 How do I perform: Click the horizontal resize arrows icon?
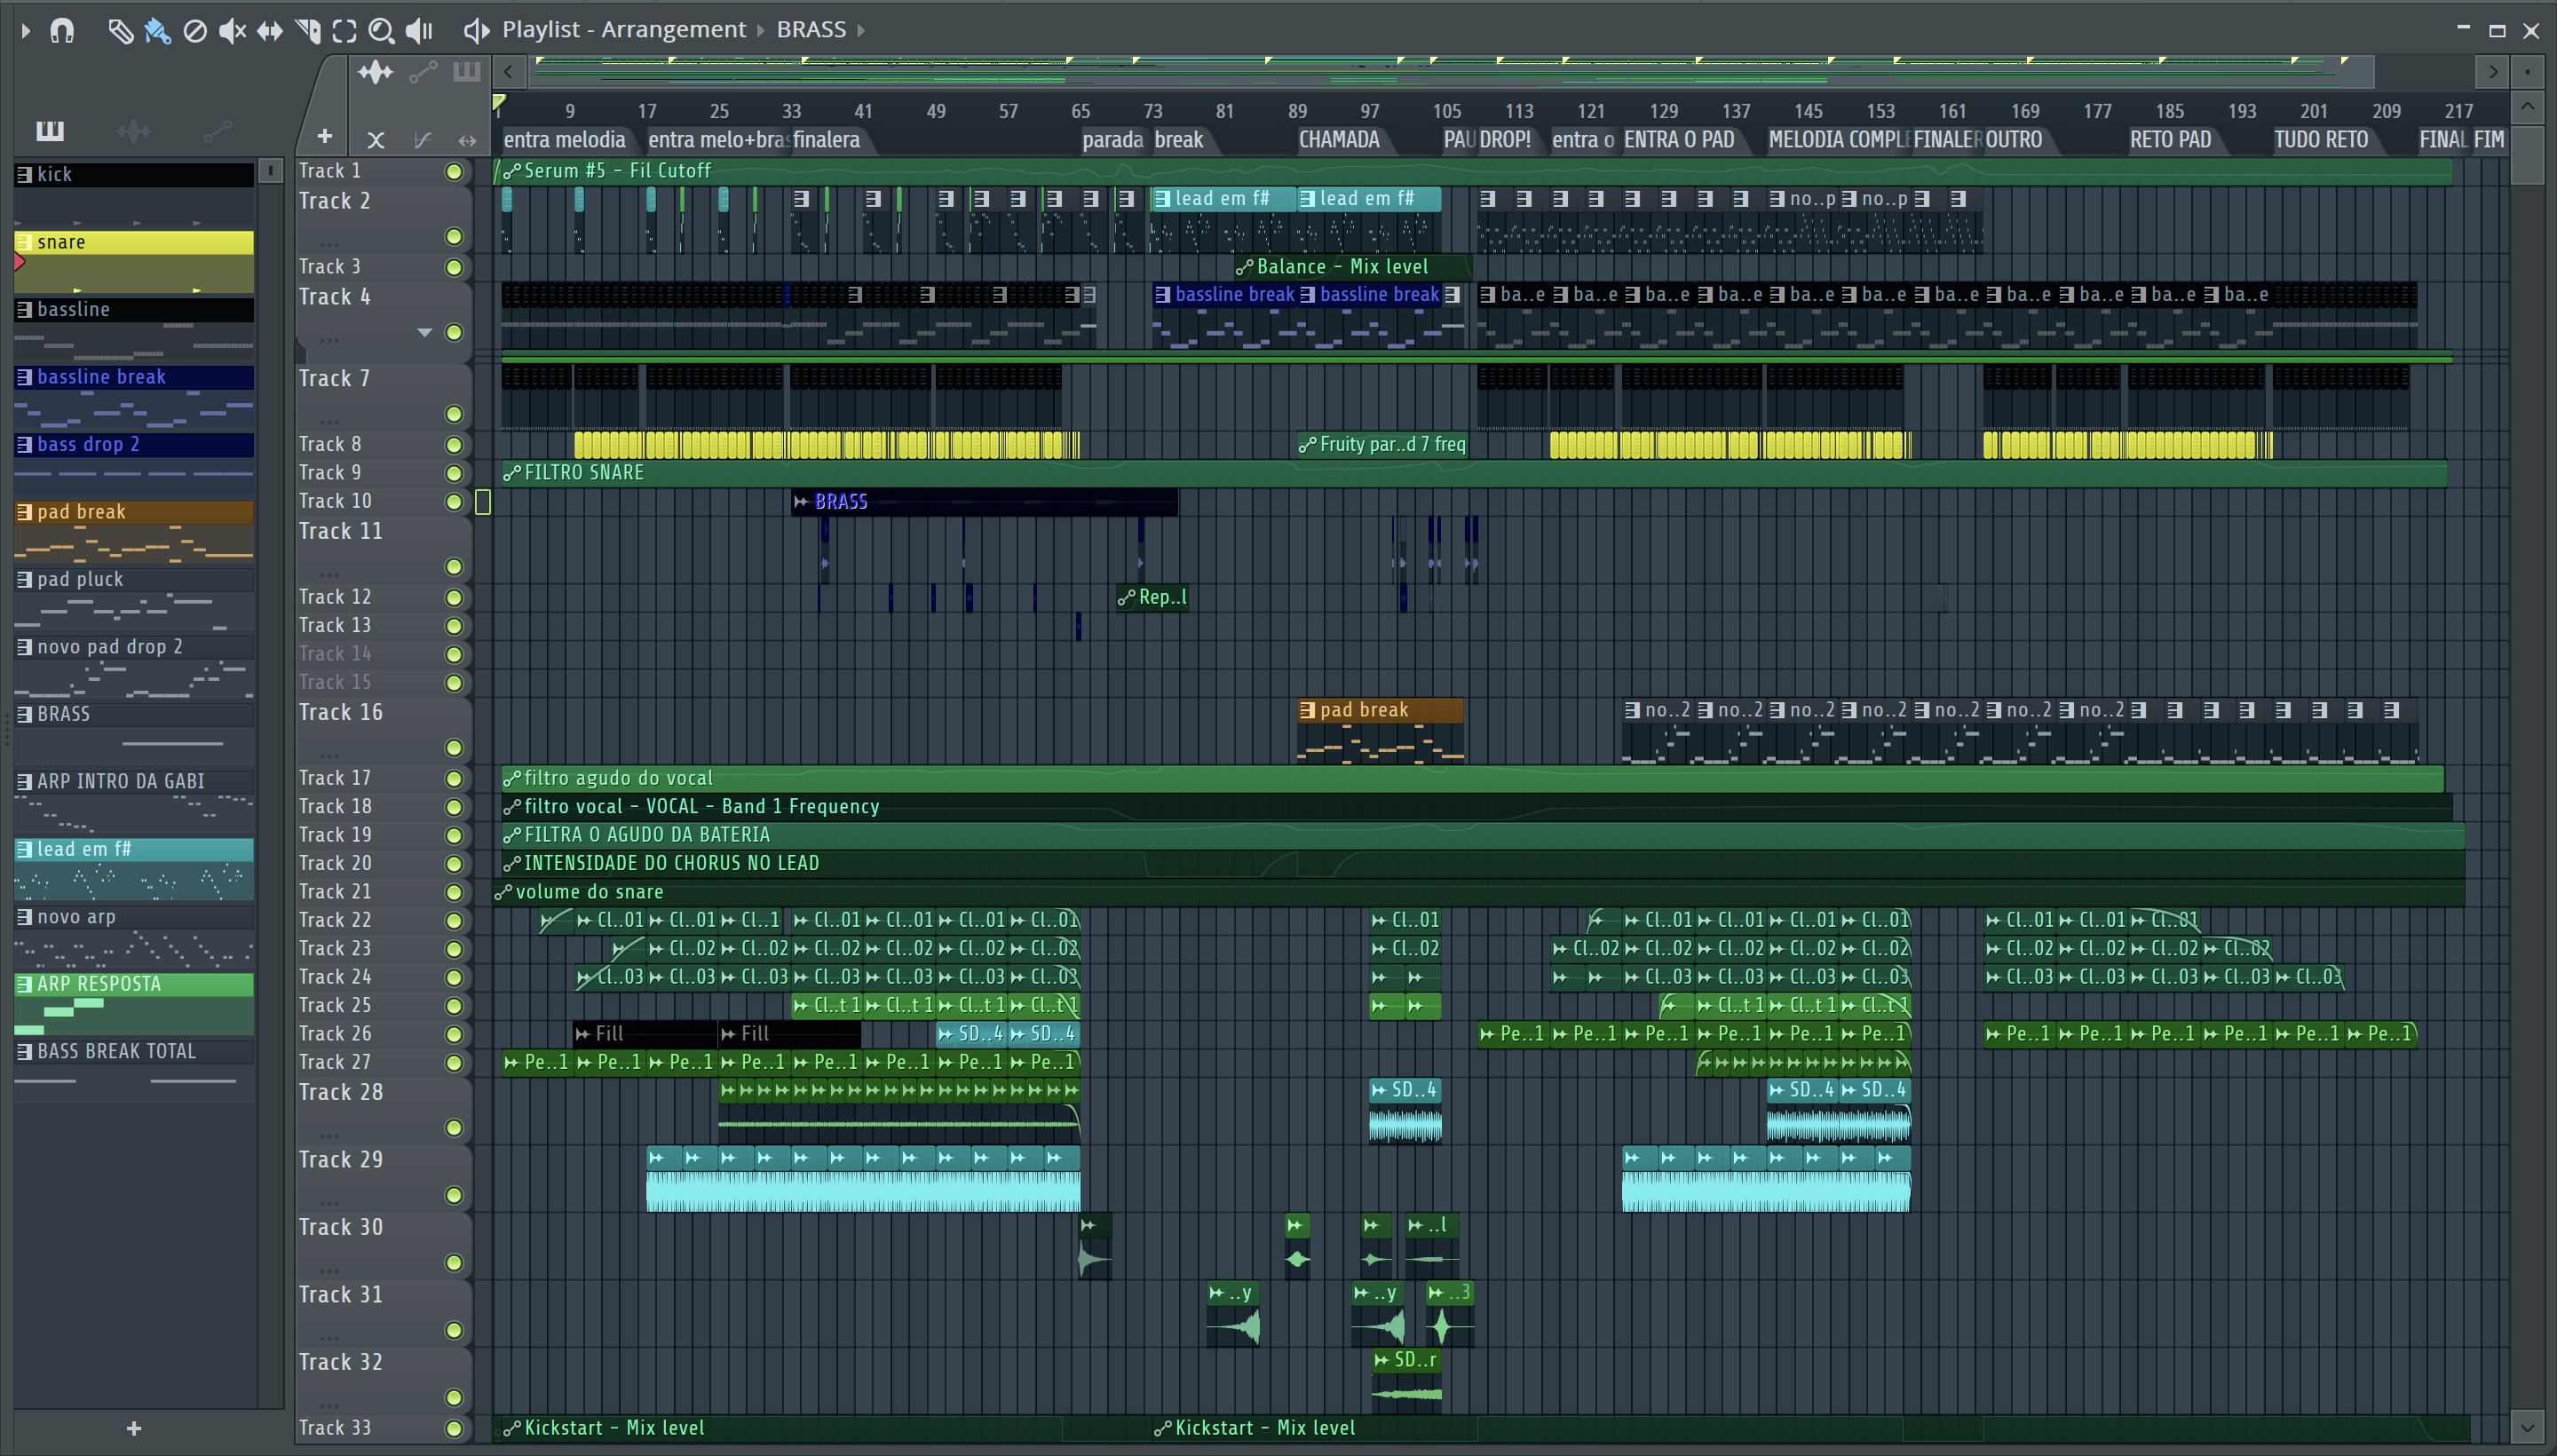pyautogui.click(x=467, y=140)
